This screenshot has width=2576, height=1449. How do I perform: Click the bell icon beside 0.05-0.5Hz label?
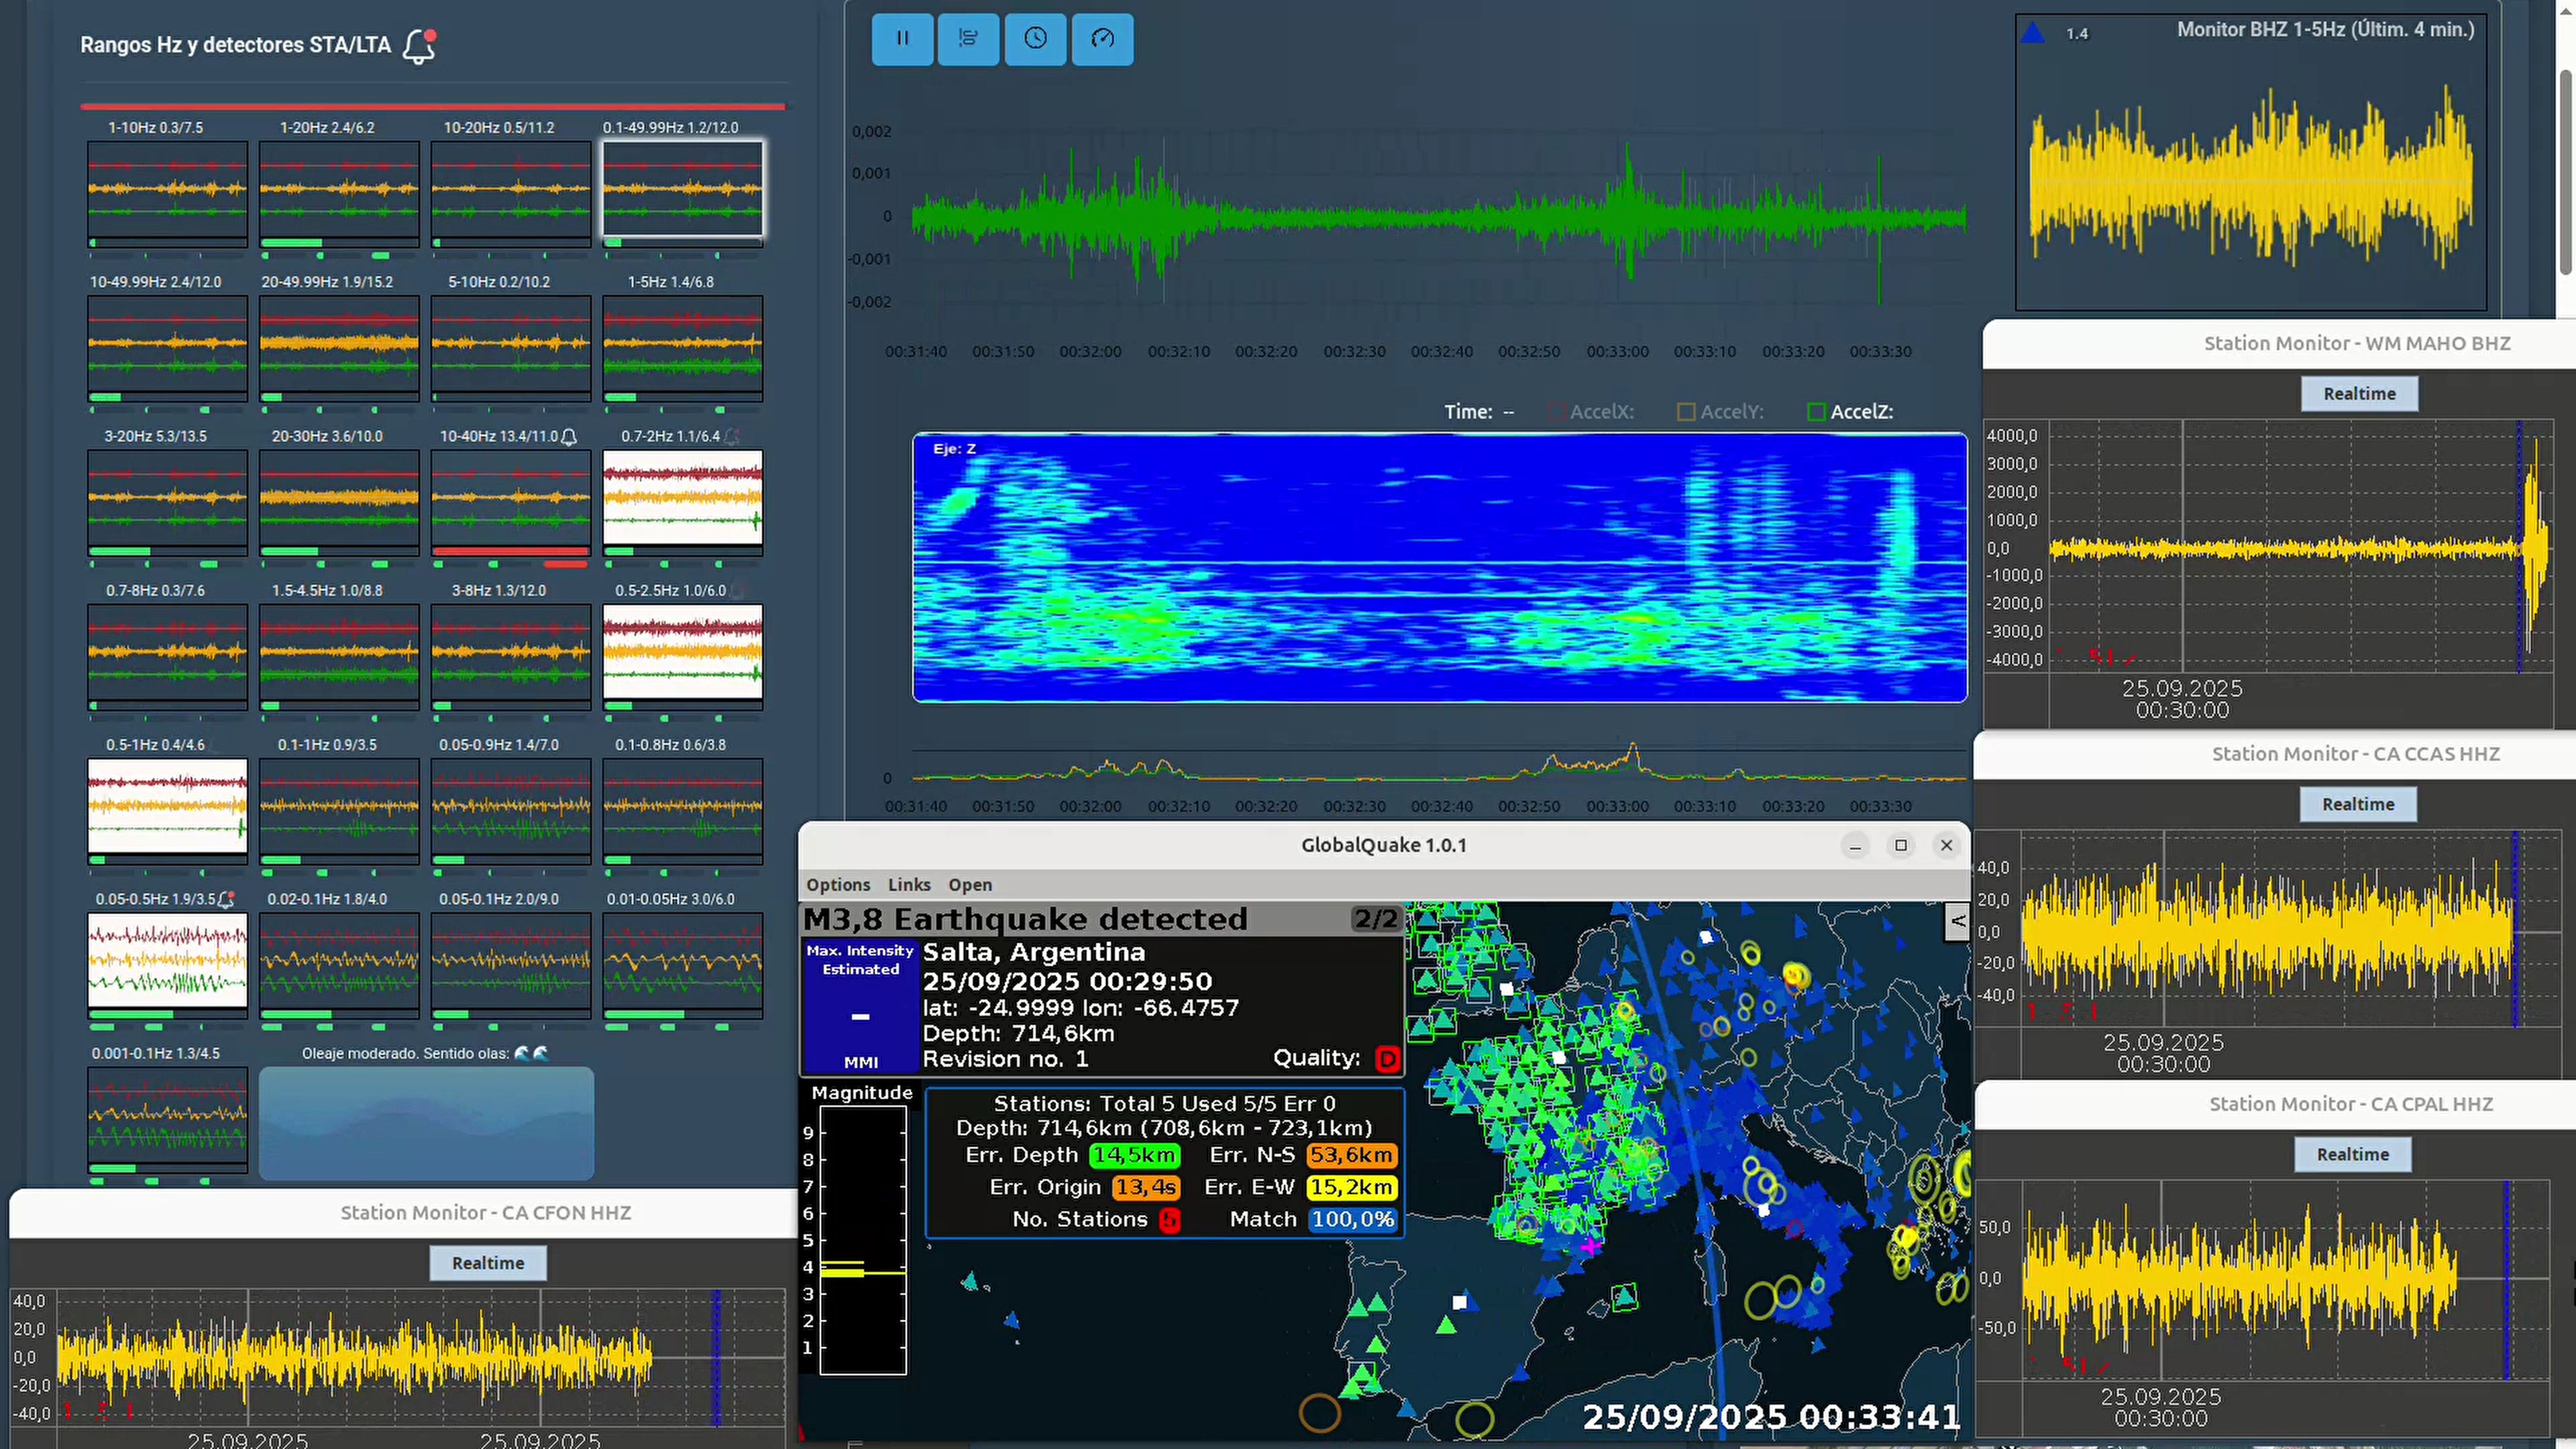pyautogui.click(x=226, y=899)
